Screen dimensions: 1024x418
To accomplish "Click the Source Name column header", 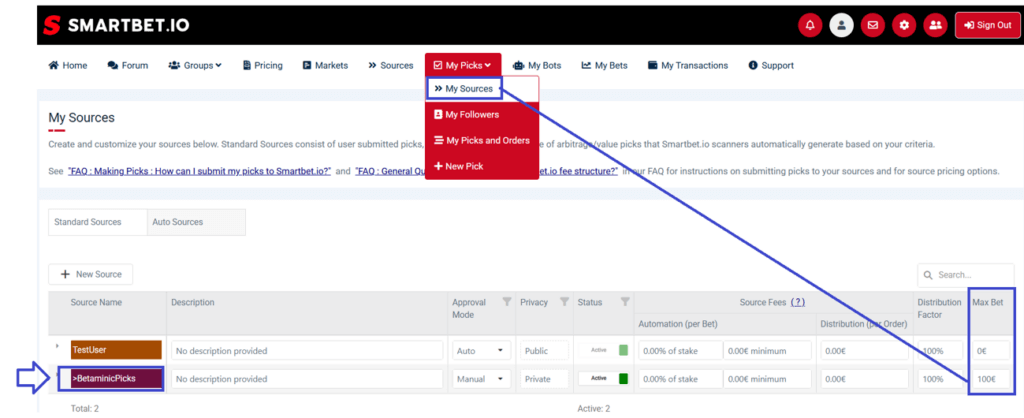I will (96, 302).
